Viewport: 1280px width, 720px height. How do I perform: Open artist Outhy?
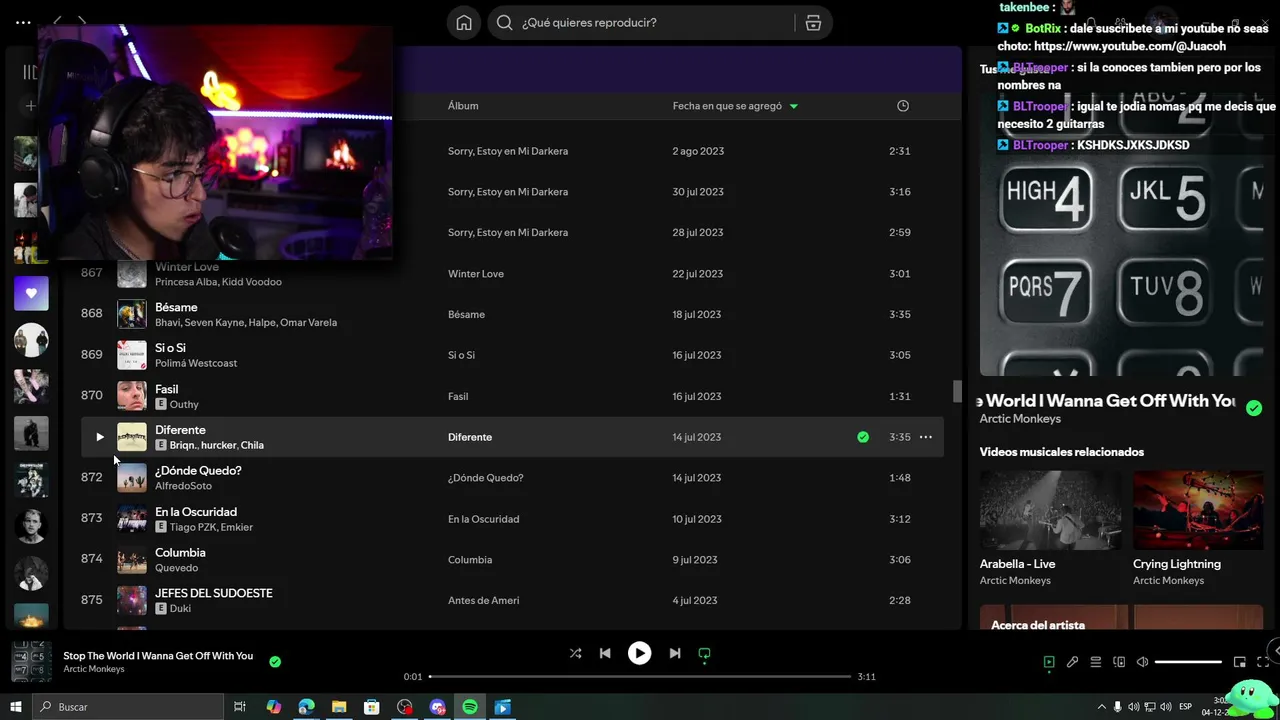pyautogui.click(x=184, y=404)
